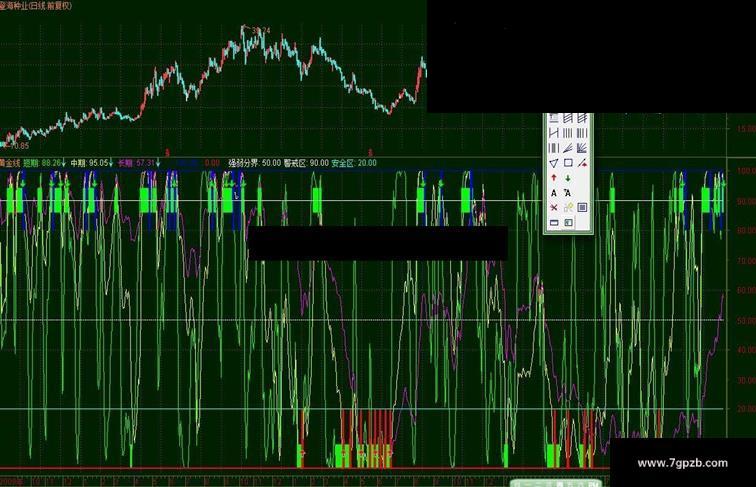Place a red up arrow marker
The image size is (756, 487).
click(x=554, y=178)
